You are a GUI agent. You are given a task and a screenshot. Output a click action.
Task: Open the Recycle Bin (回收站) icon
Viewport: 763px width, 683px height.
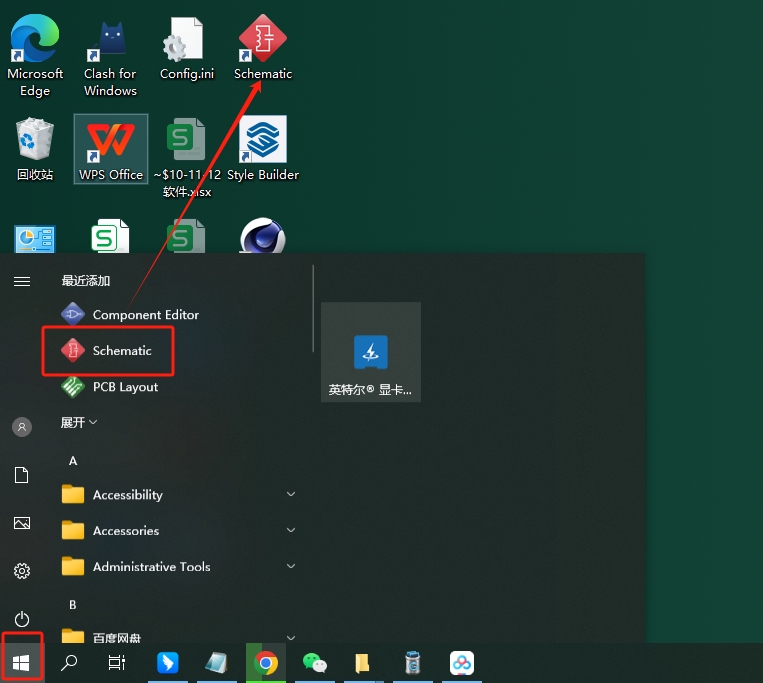tap(35, 149)
